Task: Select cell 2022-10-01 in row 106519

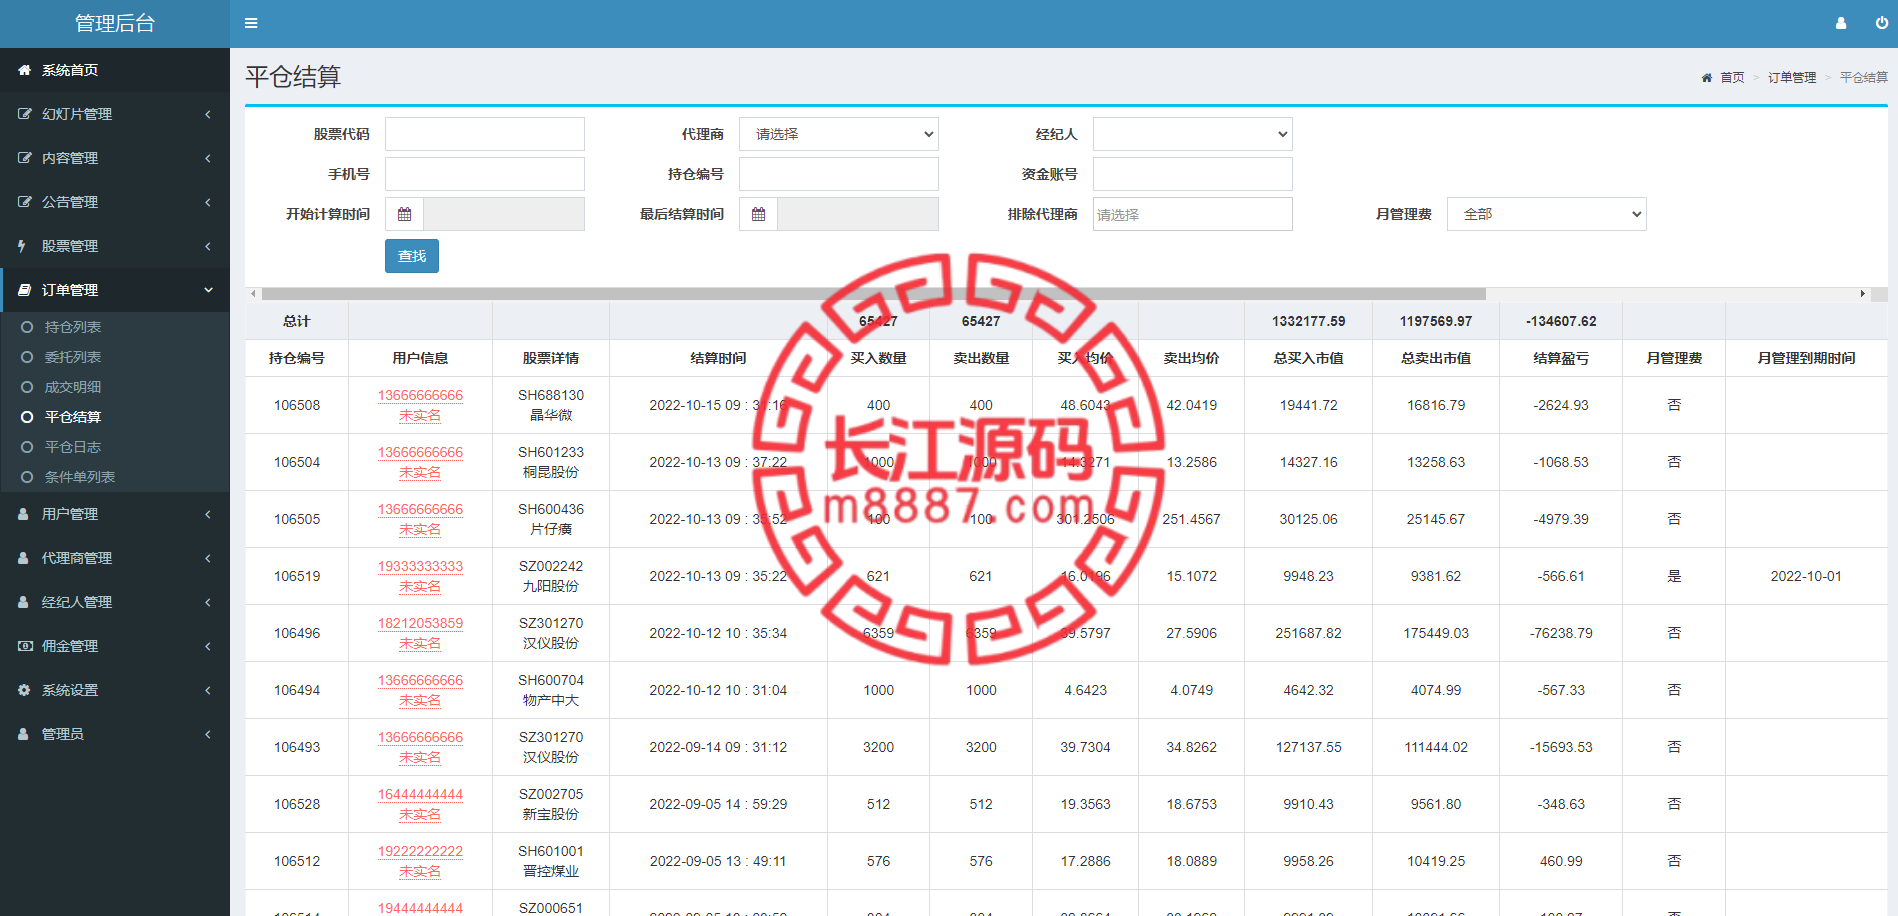Action: pos(1806,576)
